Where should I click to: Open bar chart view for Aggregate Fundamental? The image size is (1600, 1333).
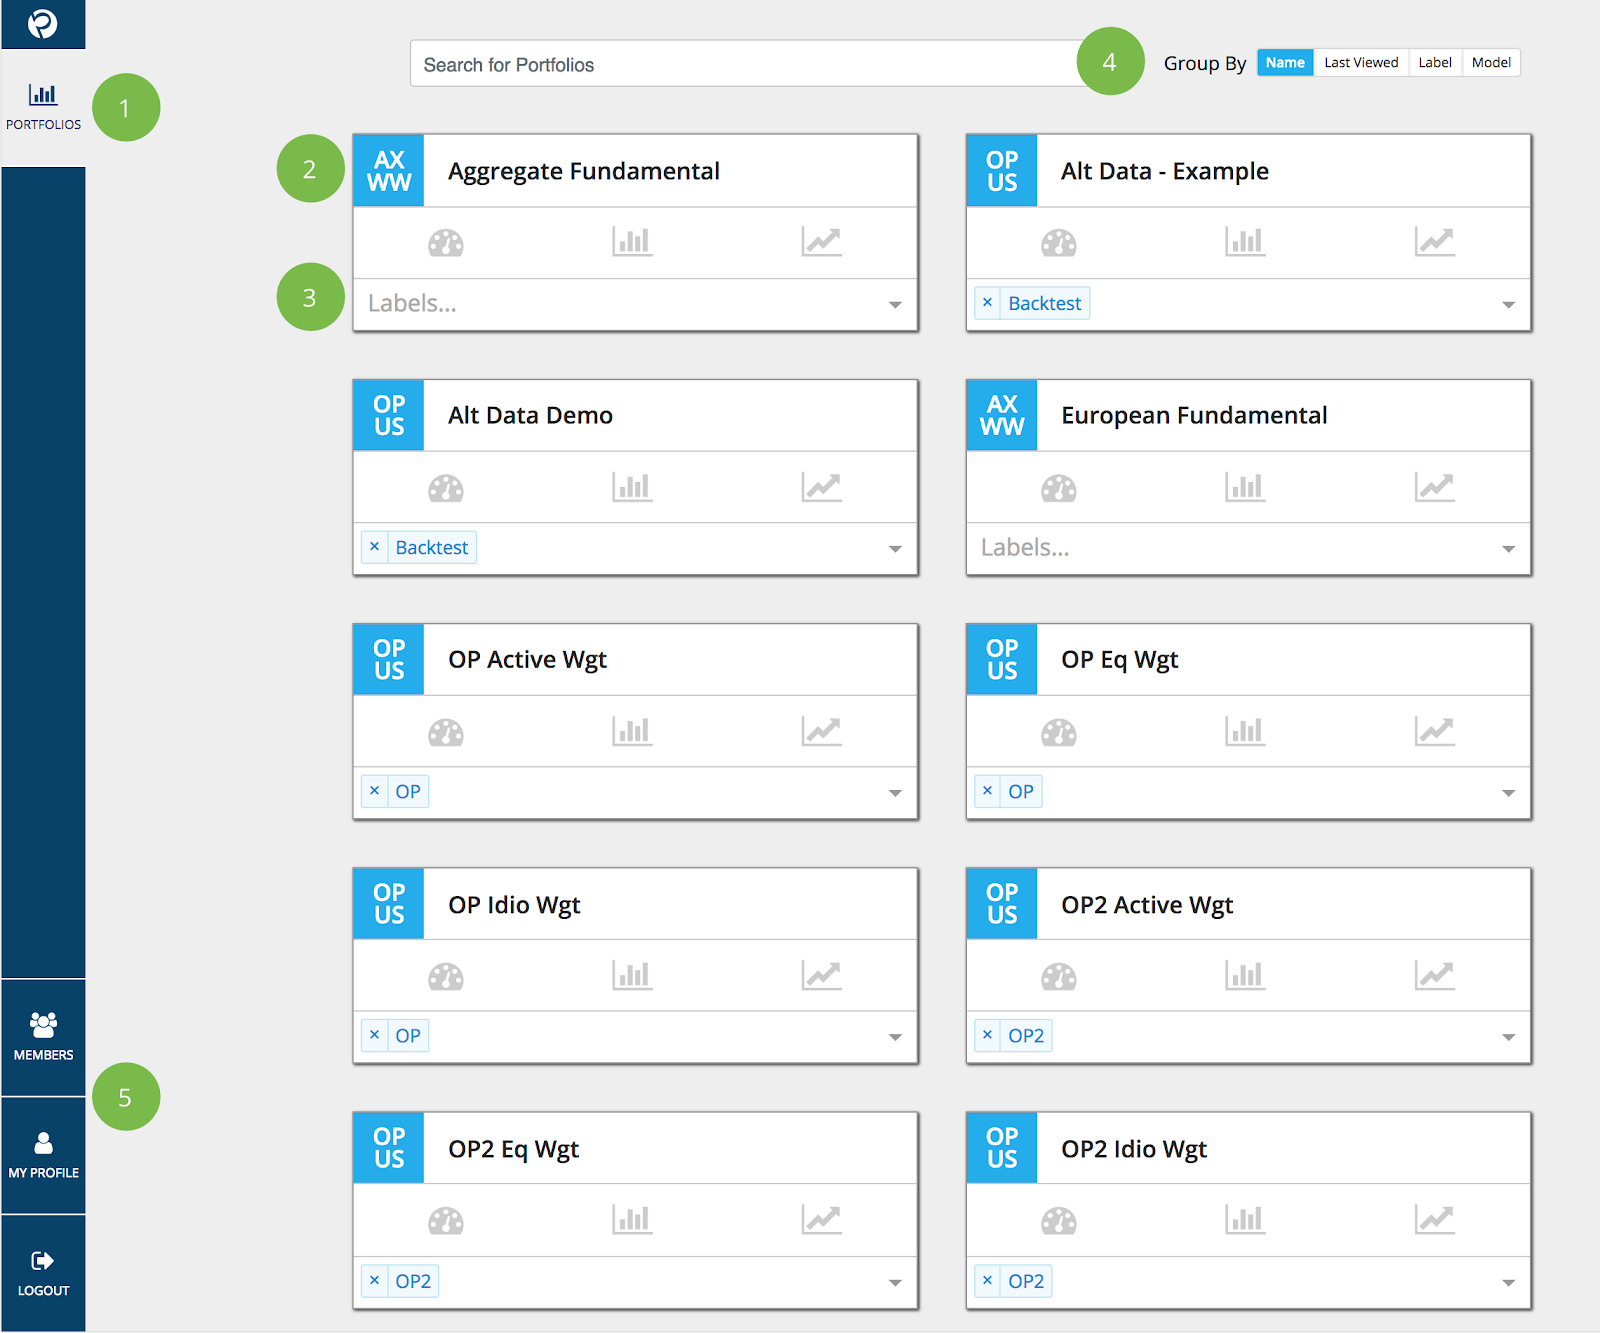632,242
